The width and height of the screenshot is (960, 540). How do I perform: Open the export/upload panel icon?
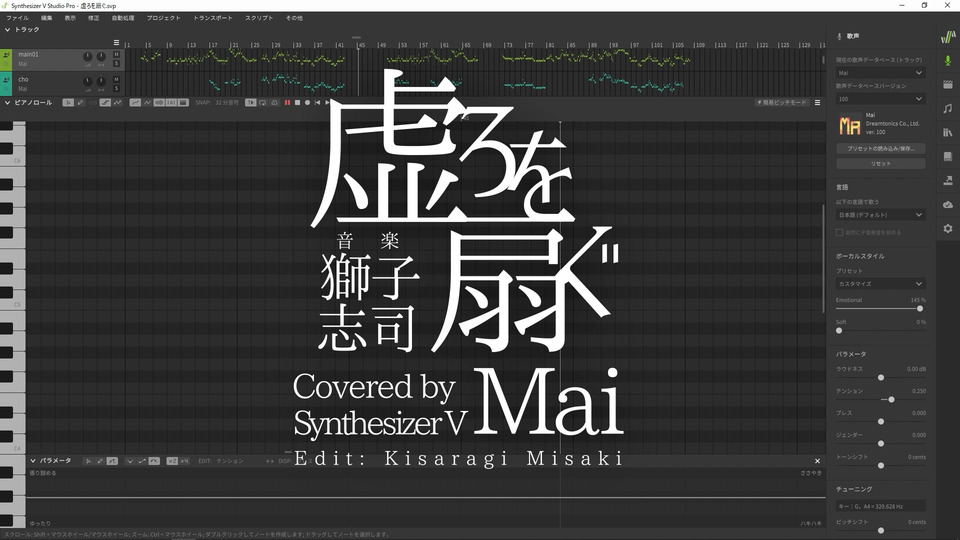click(948, 180)
